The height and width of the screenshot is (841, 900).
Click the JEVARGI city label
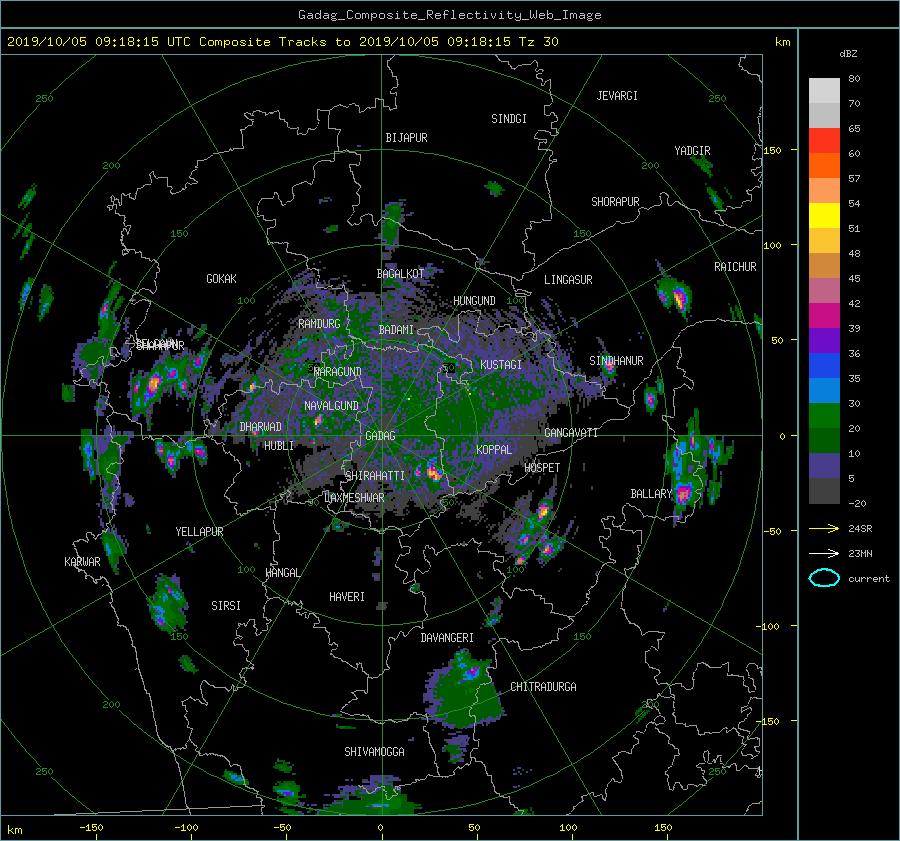pyautogui.click(x=617, y=95)
